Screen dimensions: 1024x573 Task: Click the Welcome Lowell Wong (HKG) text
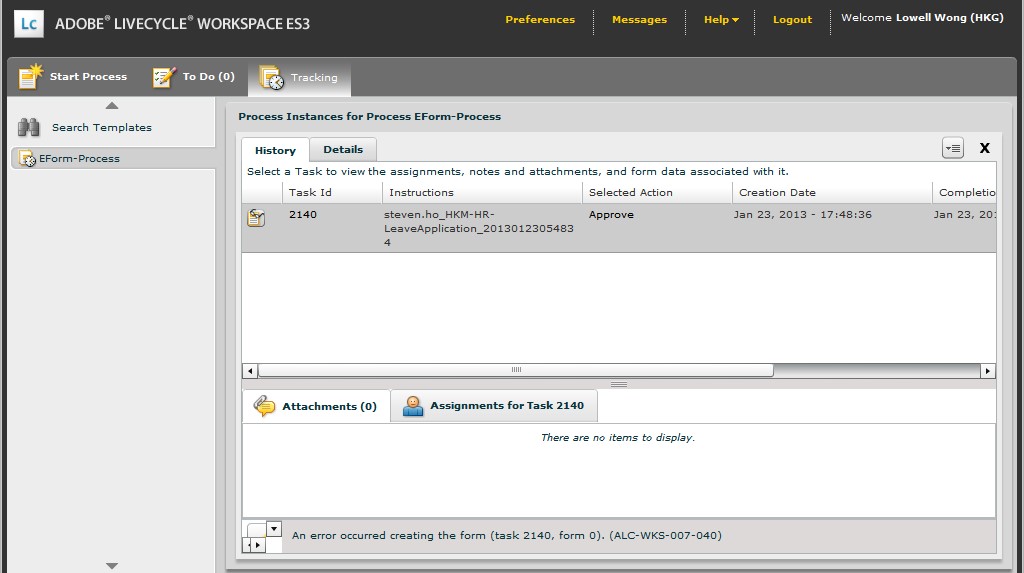coord(922,18)
